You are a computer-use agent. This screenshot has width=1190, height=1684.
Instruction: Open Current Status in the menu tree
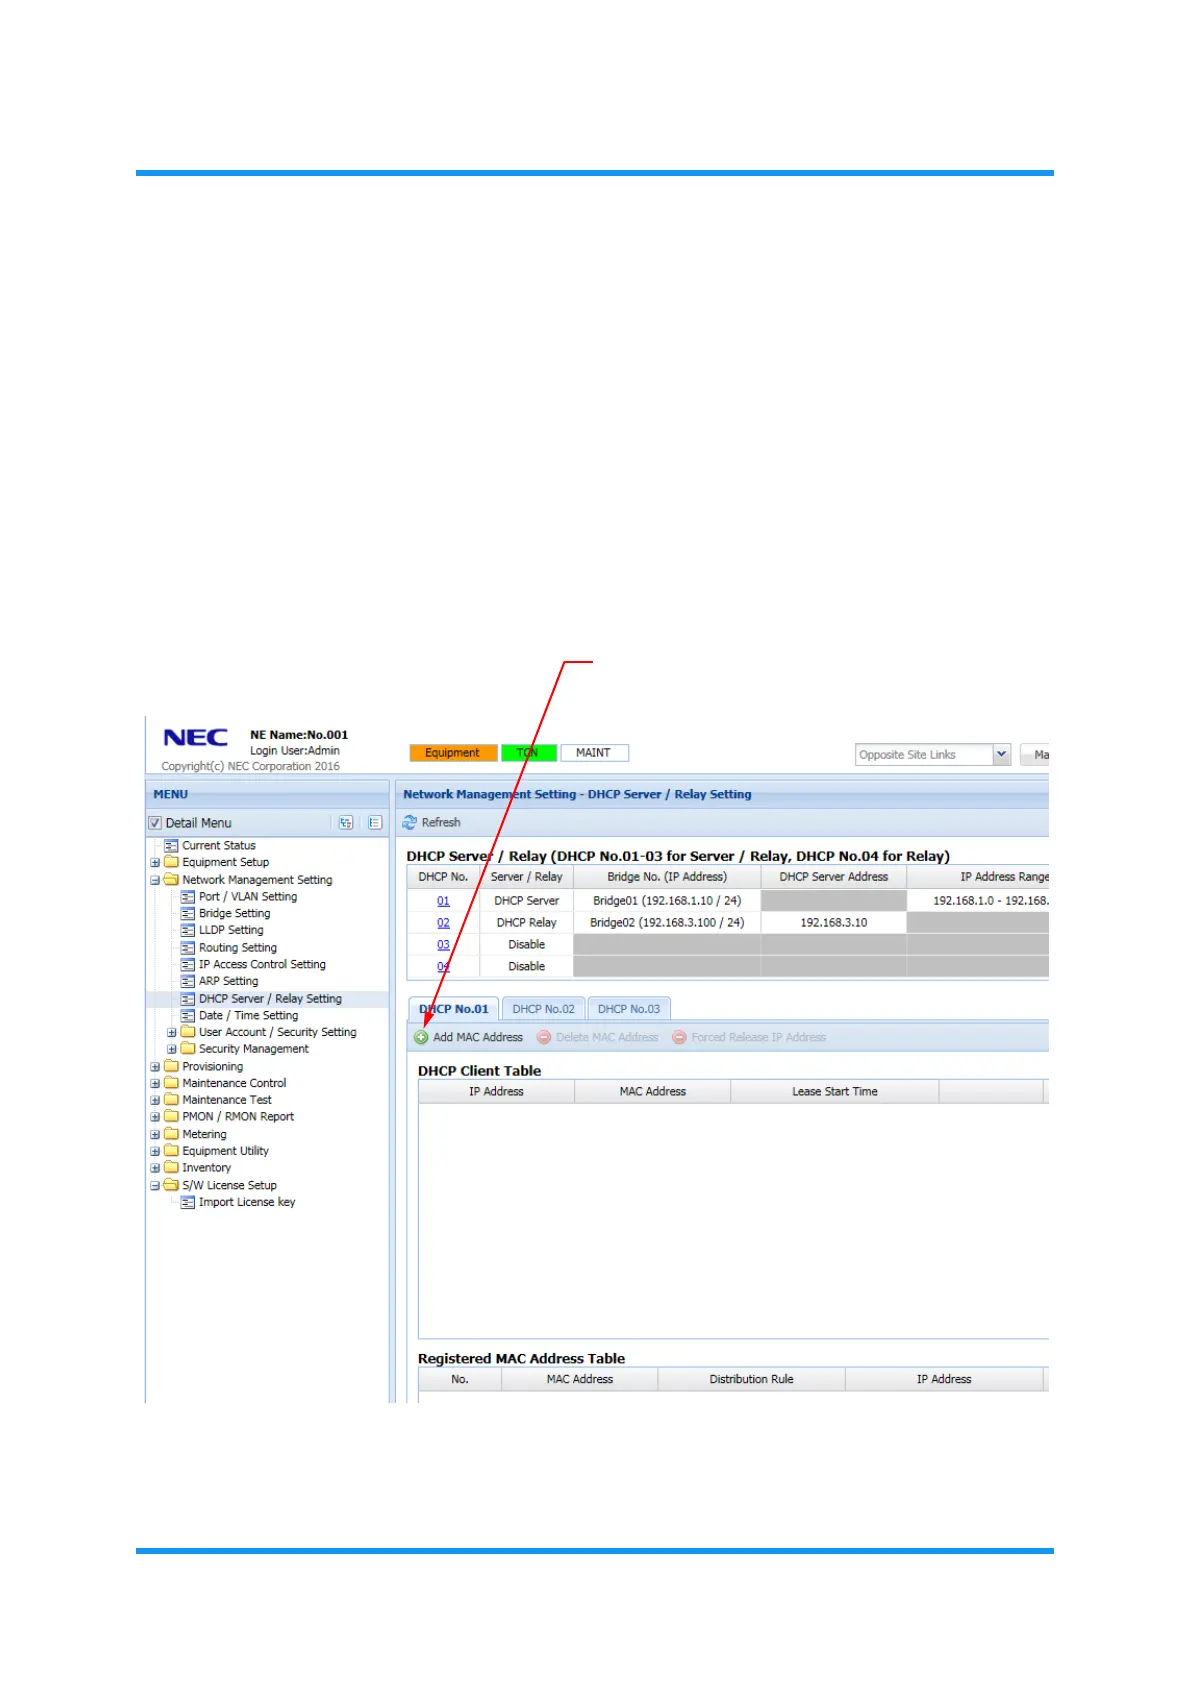[219, 846]
